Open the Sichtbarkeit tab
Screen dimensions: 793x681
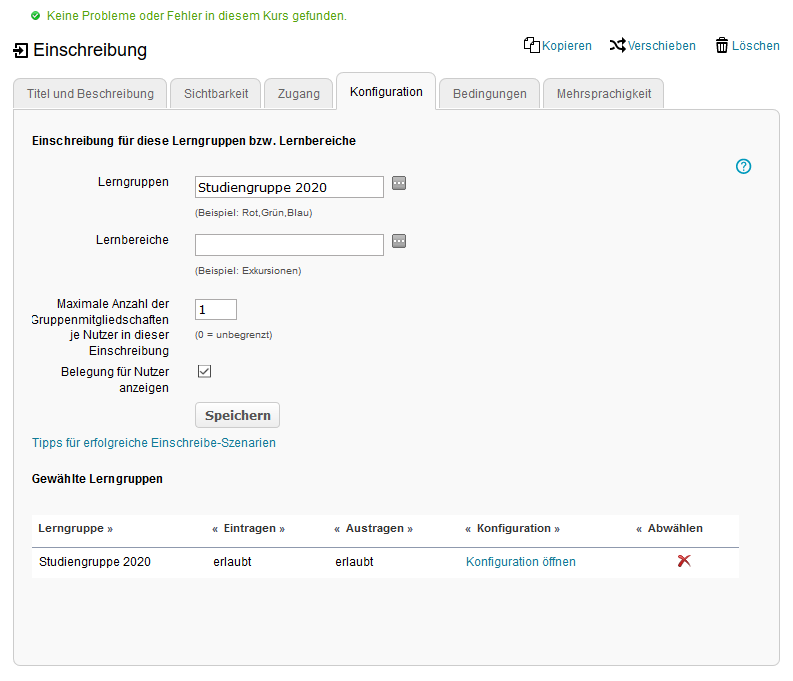215,94
